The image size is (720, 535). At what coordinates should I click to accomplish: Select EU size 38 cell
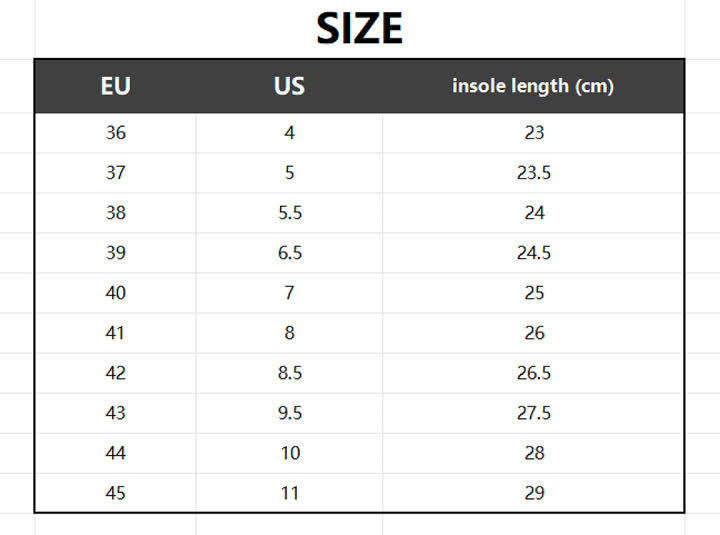pos(116,213)
